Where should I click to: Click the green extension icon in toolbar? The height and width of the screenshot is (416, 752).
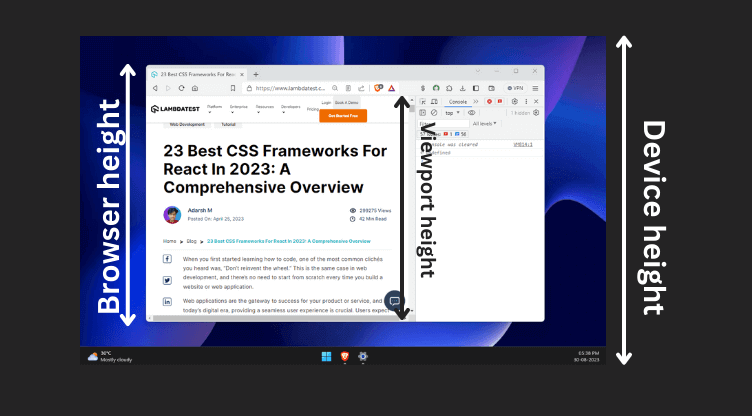pos(436,88)
